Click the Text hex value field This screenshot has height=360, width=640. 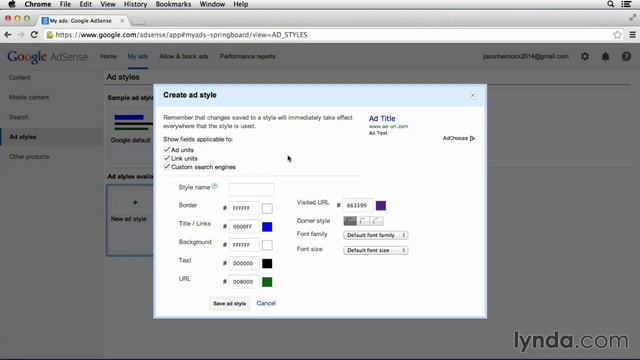pyautogui.click(x=244, y=263)
